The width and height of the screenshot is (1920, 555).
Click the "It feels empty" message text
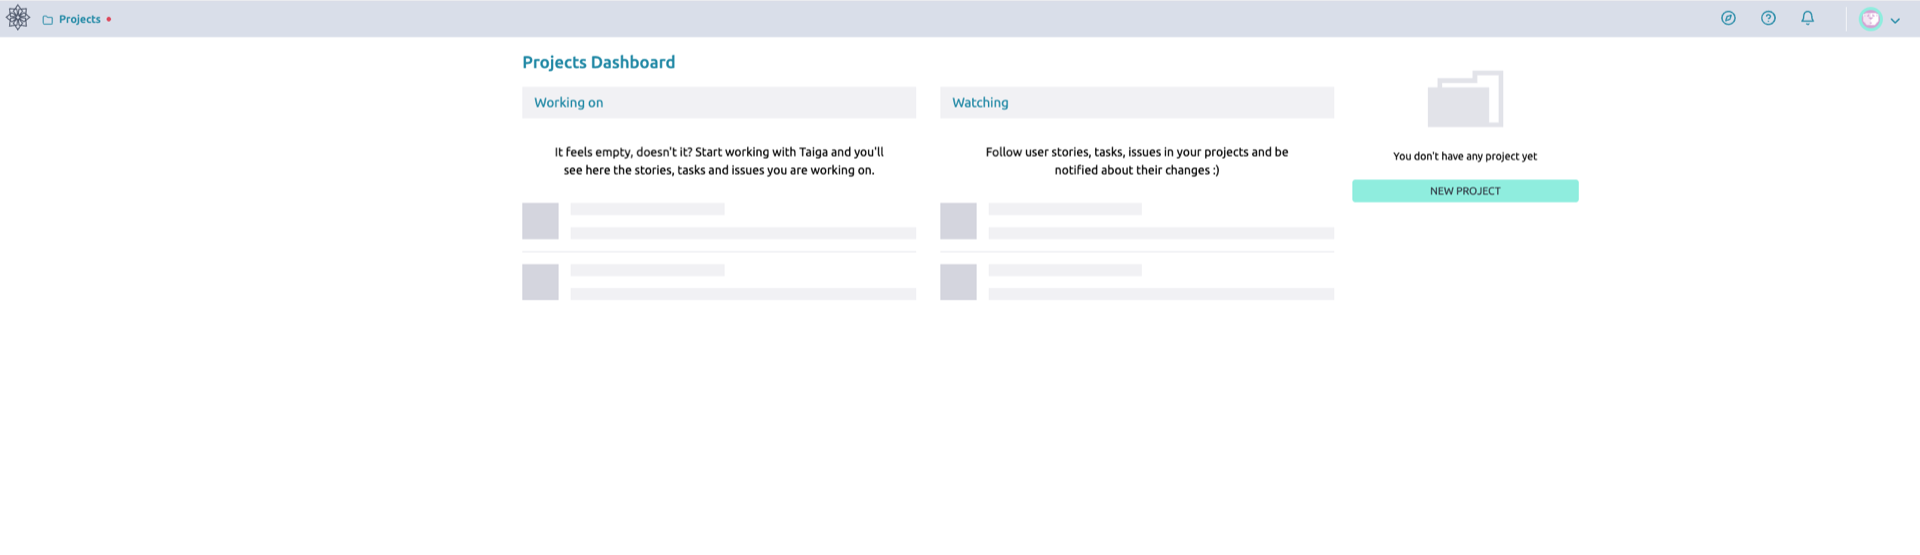tap(718, 161)
